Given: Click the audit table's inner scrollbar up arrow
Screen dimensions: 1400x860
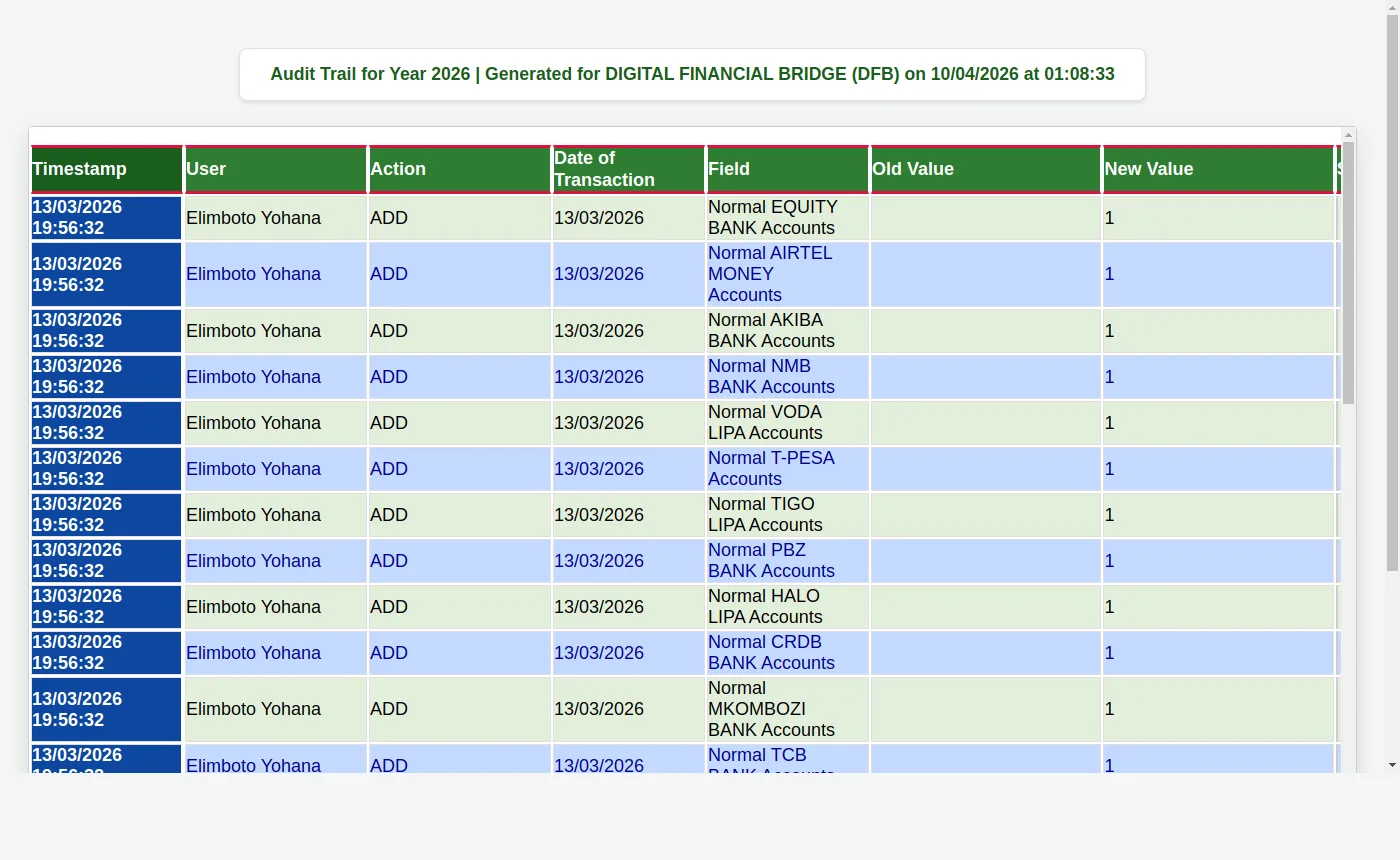Looking at the screenshot, I should pos(1348,134).
